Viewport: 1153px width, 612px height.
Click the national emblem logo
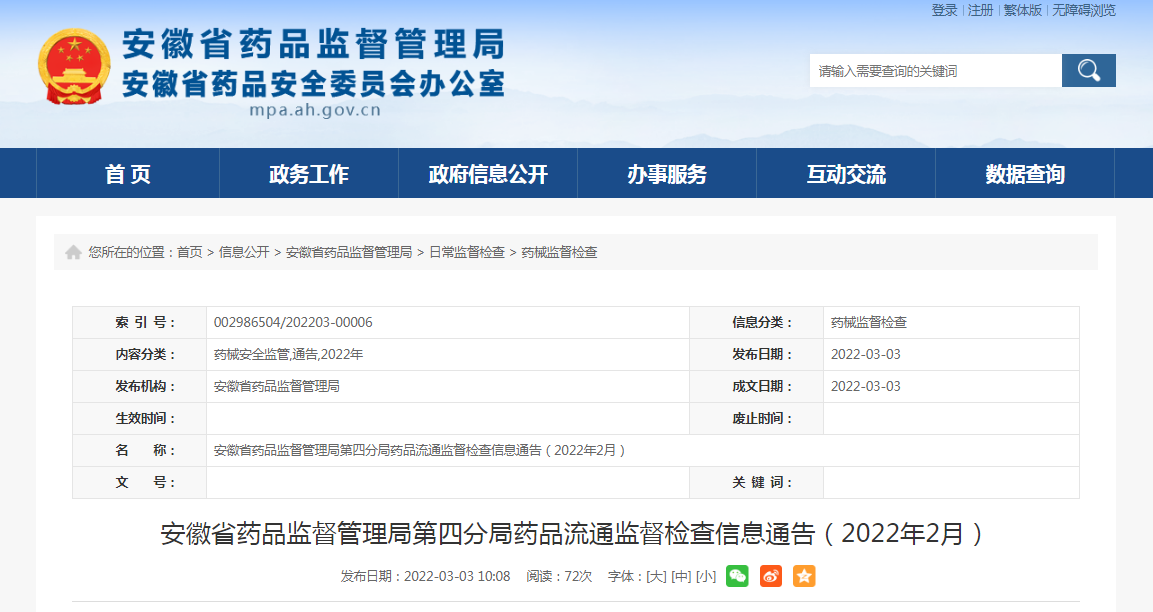click(74, 66)
